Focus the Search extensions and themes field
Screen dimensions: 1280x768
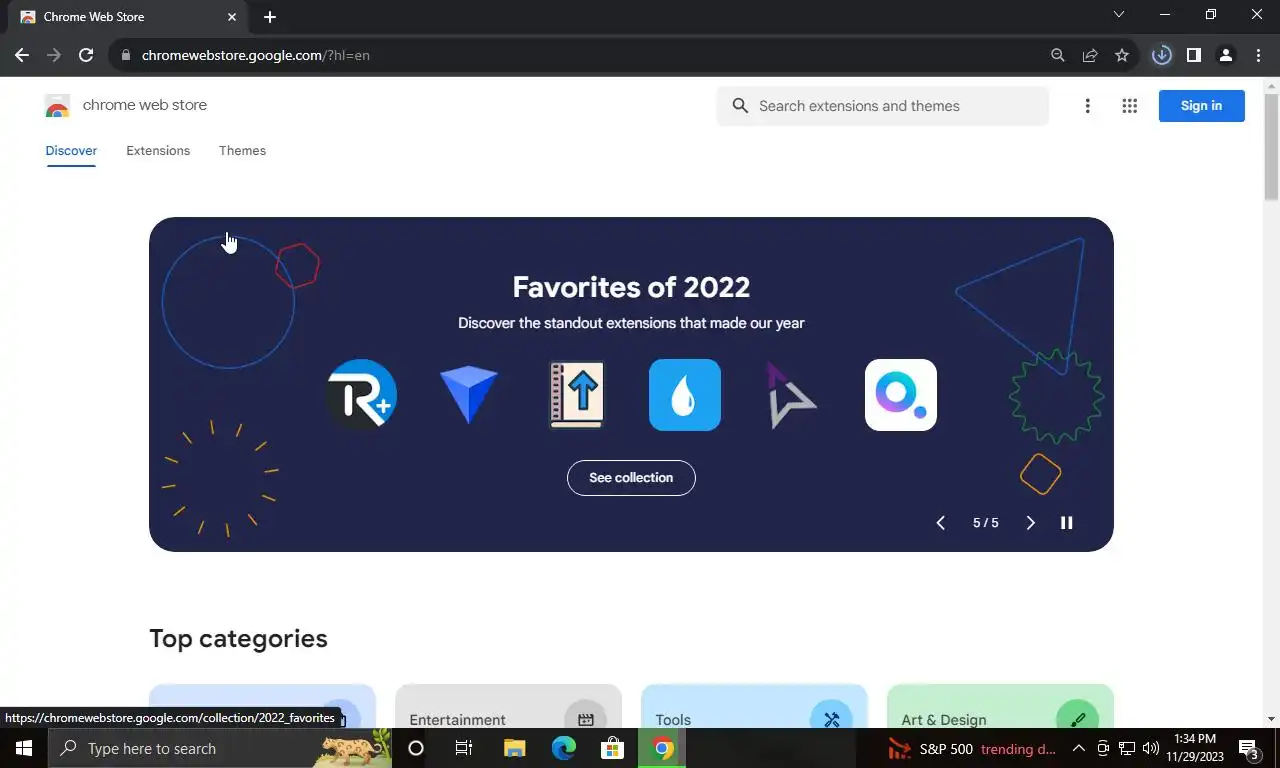(882, 106)
